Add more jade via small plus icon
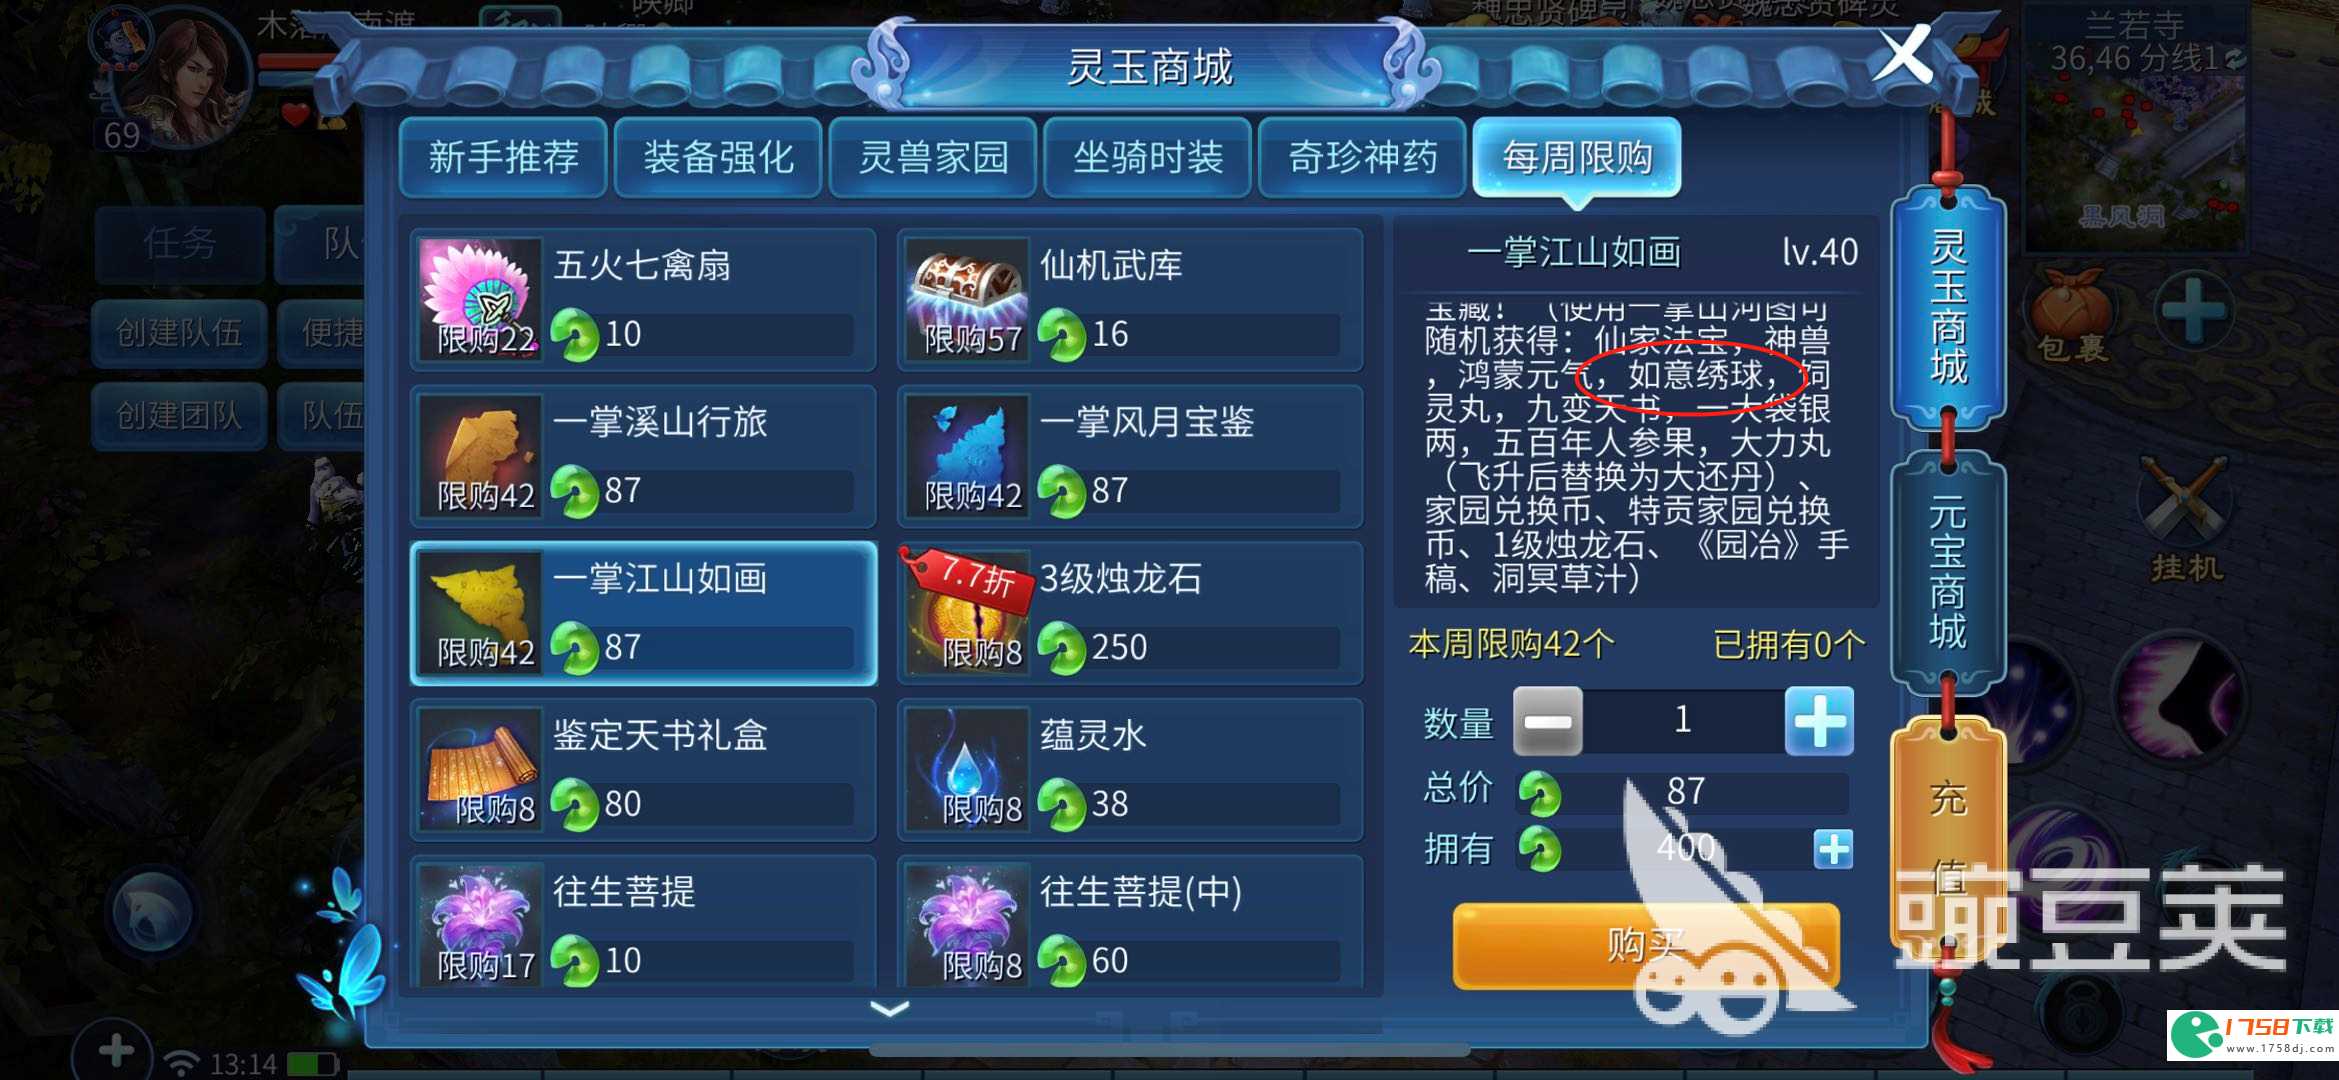The height and width of the screenshot is (1080, 2339). point(1833,849)
